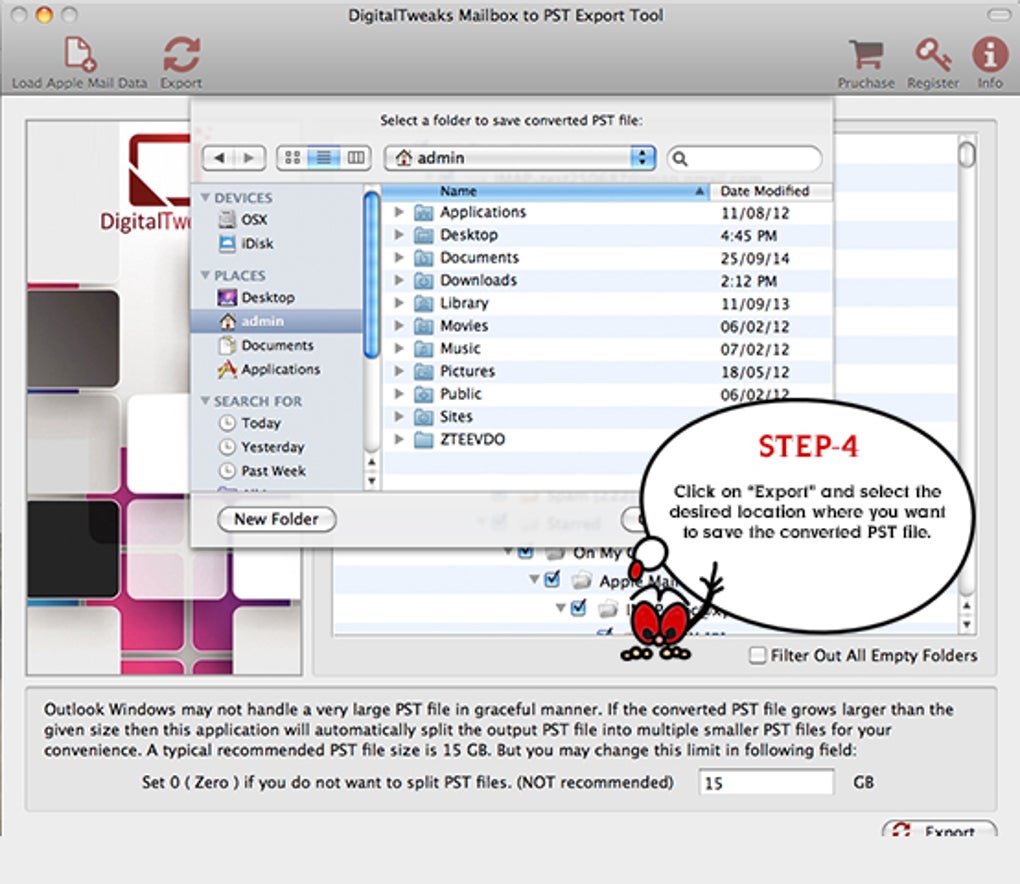Toggle the On My checkbox in mailbox tree
1020x884 pixels.
526,552
